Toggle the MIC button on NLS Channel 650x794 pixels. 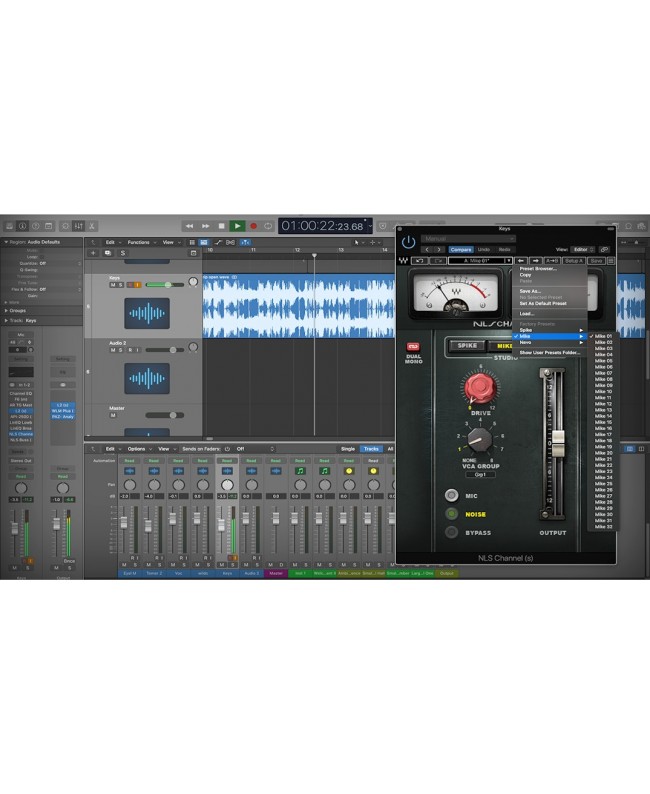pyautogui.click(x=452, y=496)
